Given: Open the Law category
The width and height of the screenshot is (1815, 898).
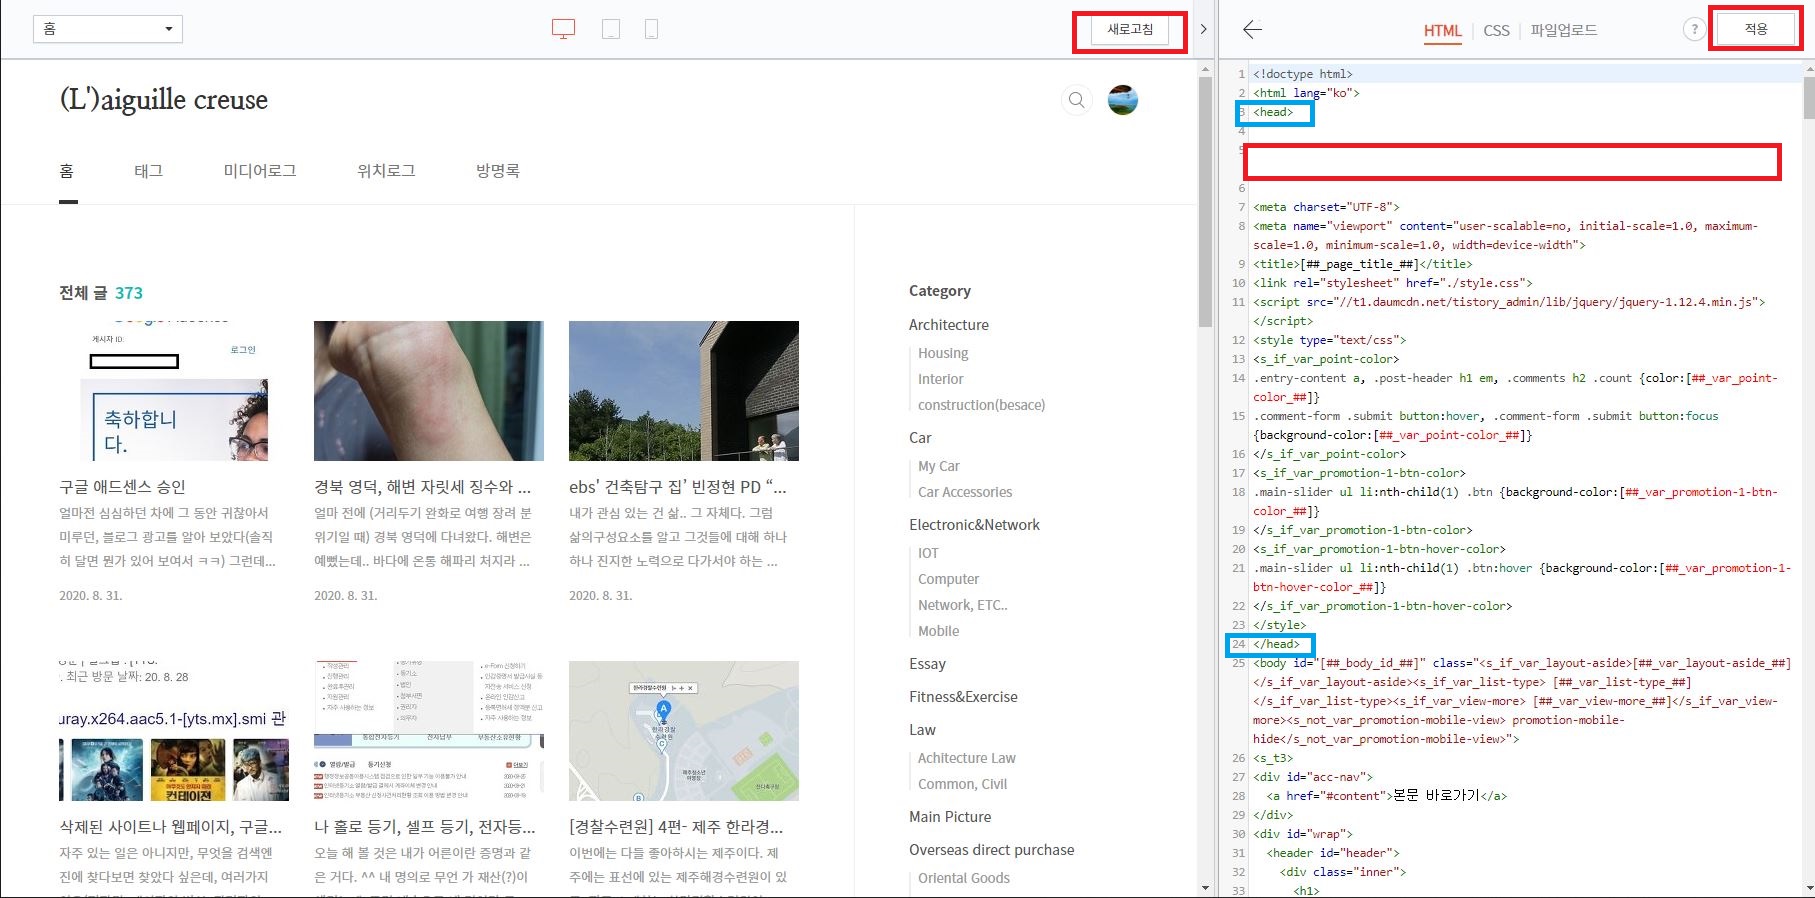Looking at the screenshot, I should click(x=922, y=730).
